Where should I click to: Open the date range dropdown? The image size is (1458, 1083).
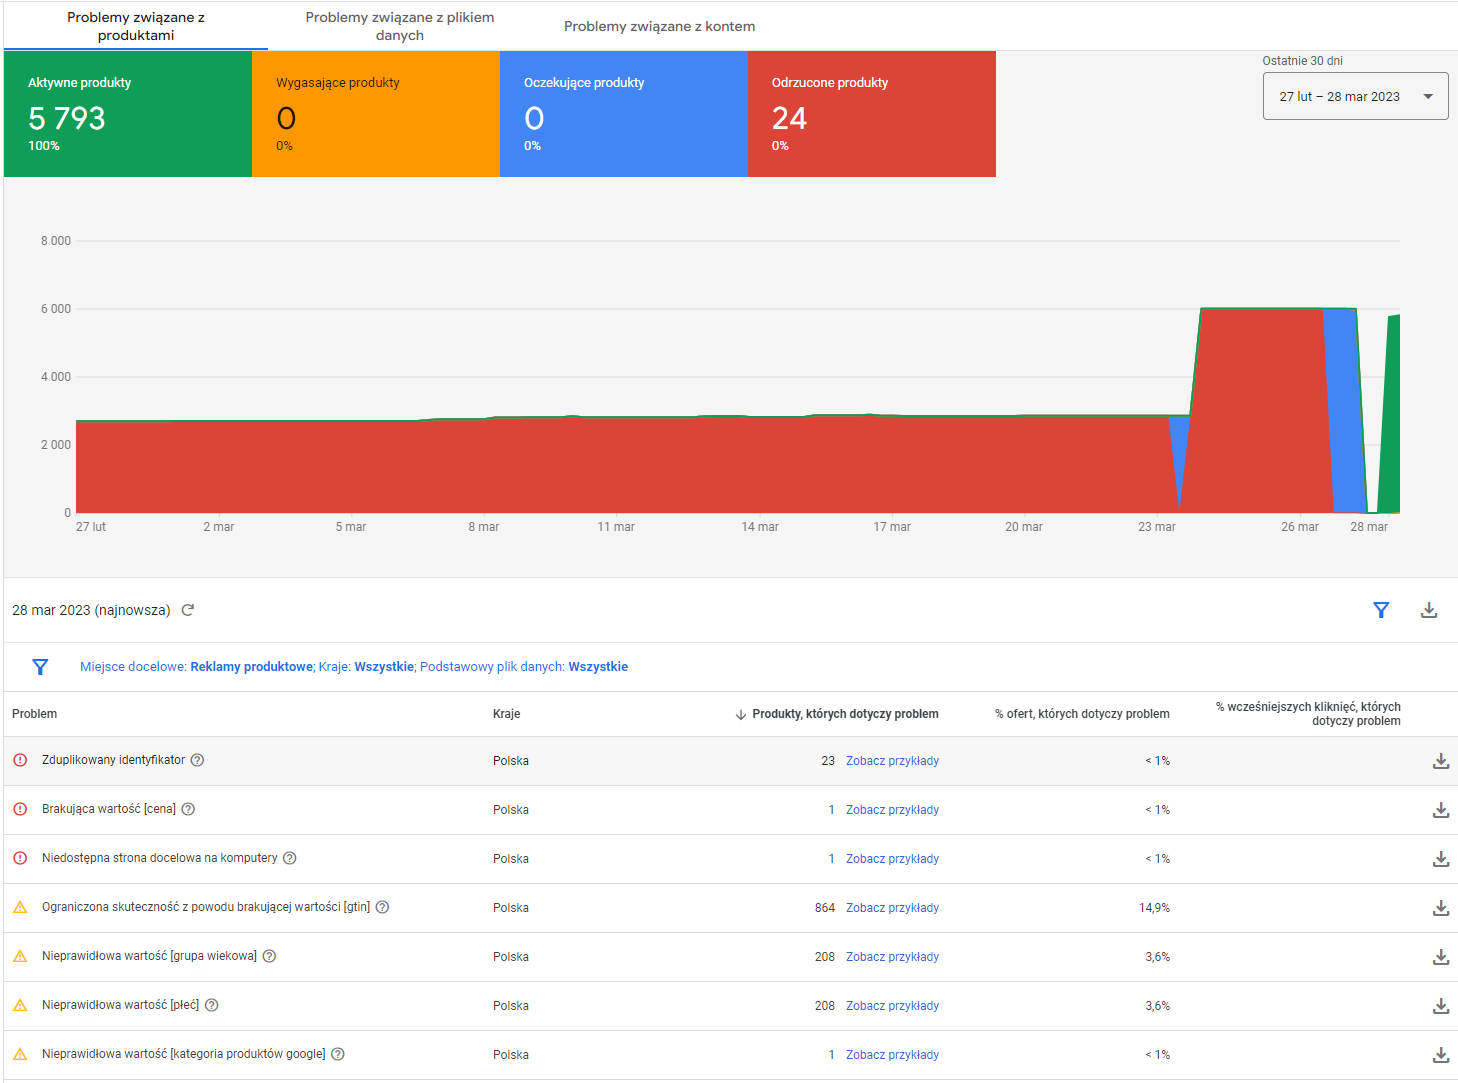click(x=1355, y=97)
